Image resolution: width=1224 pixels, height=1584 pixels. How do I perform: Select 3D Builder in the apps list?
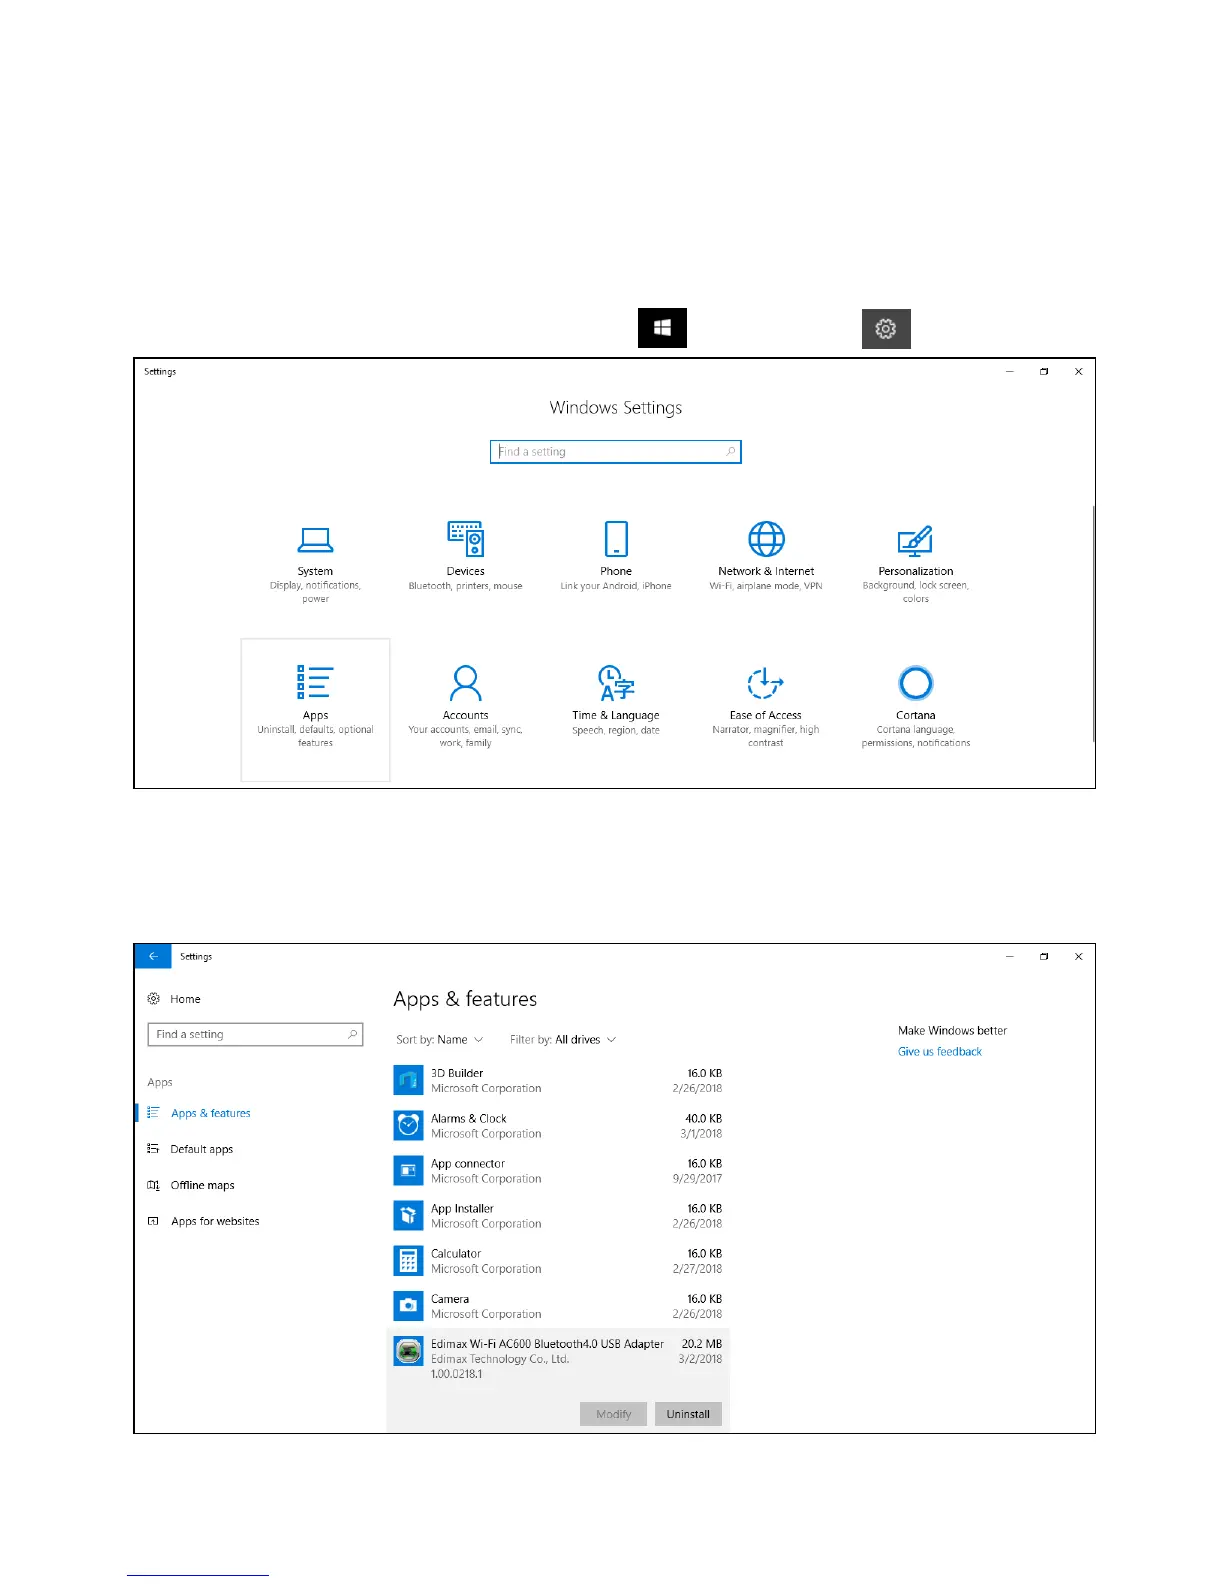coord(558,1081)
